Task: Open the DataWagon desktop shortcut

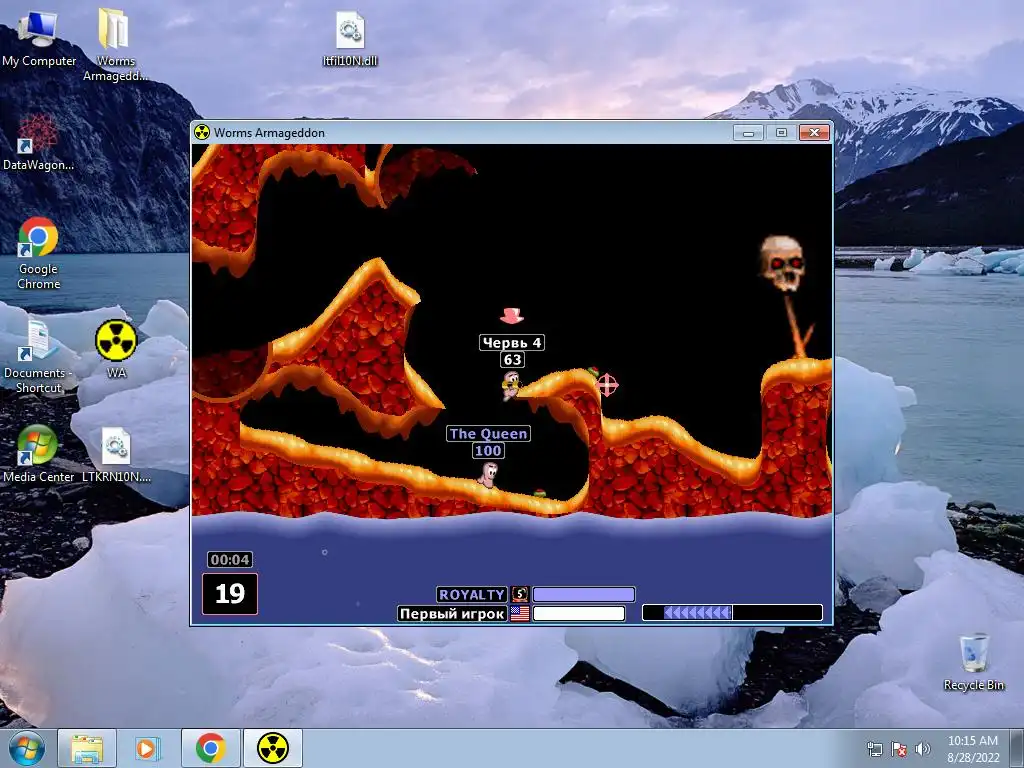Action: 38,142
